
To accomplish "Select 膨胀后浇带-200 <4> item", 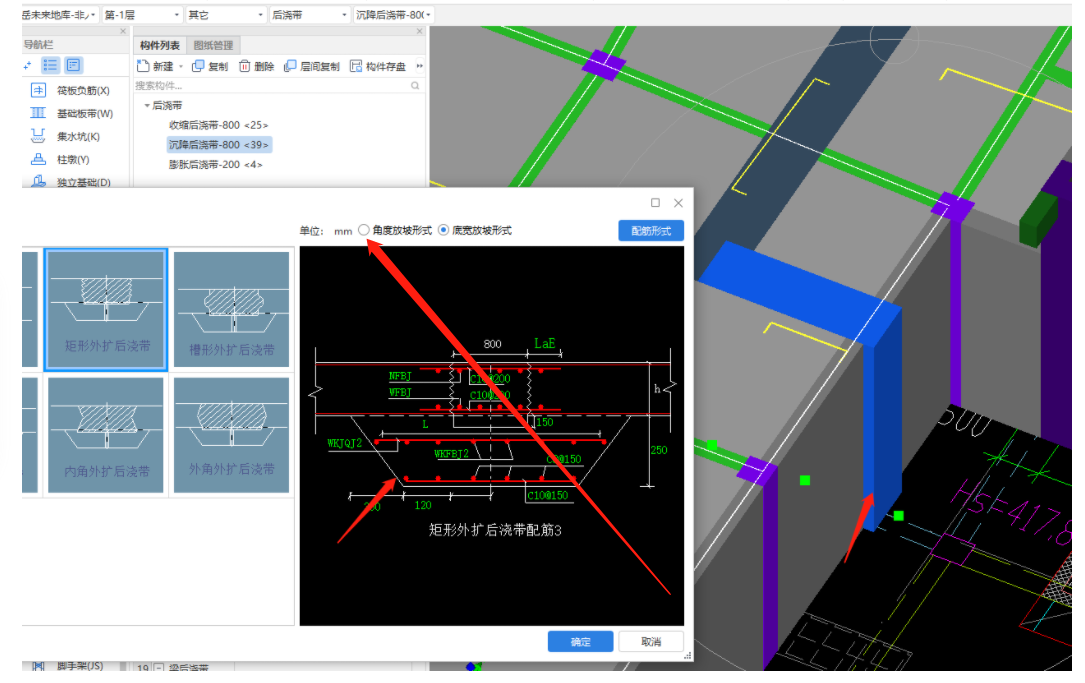I will (215, 165).
